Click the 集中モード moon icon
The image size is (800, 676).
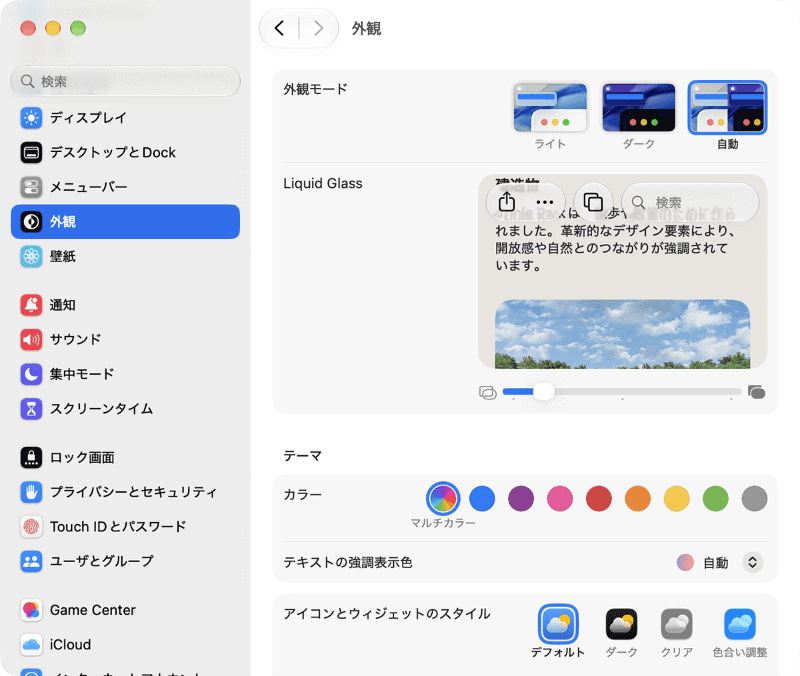[x=31, y=374]
